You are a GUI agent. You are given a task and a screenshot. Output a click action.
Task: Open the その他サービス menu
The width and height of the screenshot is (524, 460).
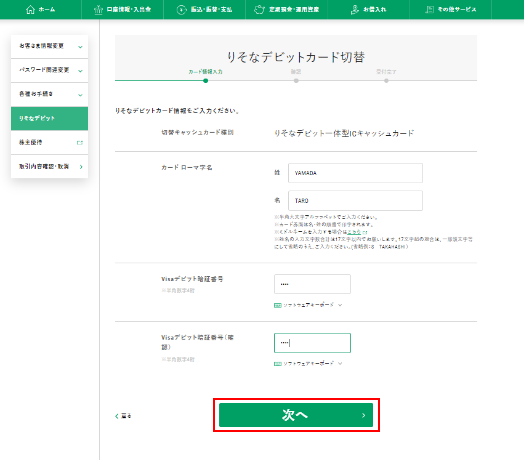pyautogui.click(x=450, y=9)
